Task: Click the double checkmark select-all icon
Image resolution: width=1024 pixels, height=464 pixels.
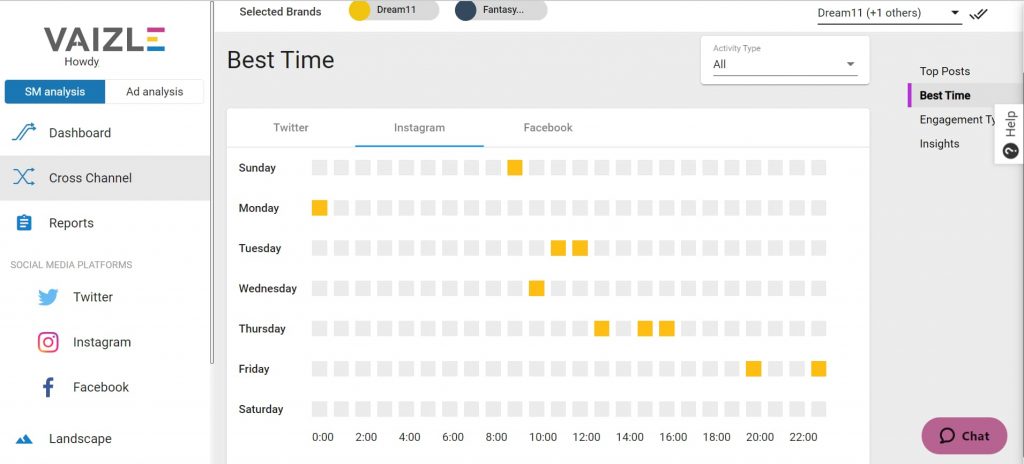Action: 978,14
